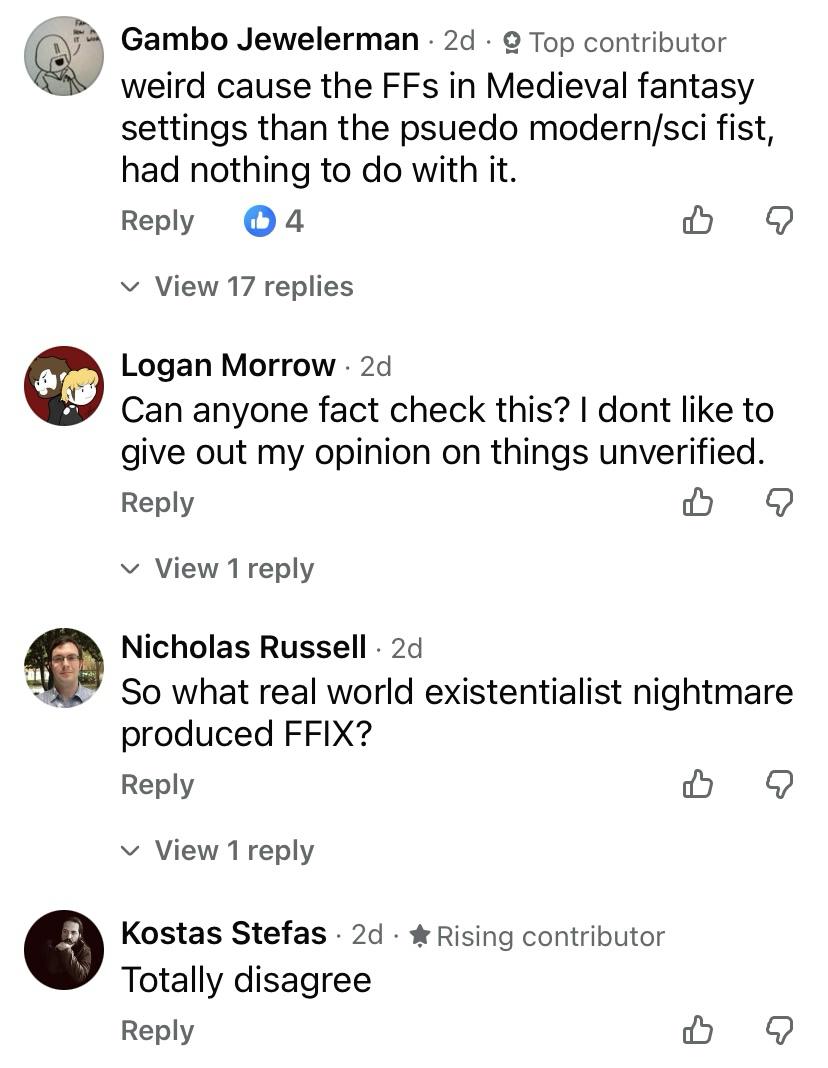Dislike Nicholas Russell's FFIX comment
Image resolution: width=828 pixels, height=1068 pixels.
click(779, 785)
